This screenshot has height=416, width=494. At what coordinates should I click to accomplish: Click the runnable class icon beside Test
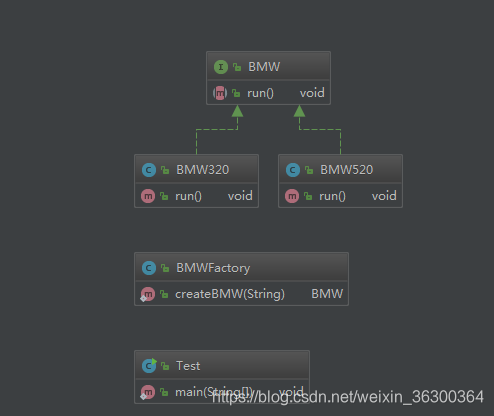point(149,366)
